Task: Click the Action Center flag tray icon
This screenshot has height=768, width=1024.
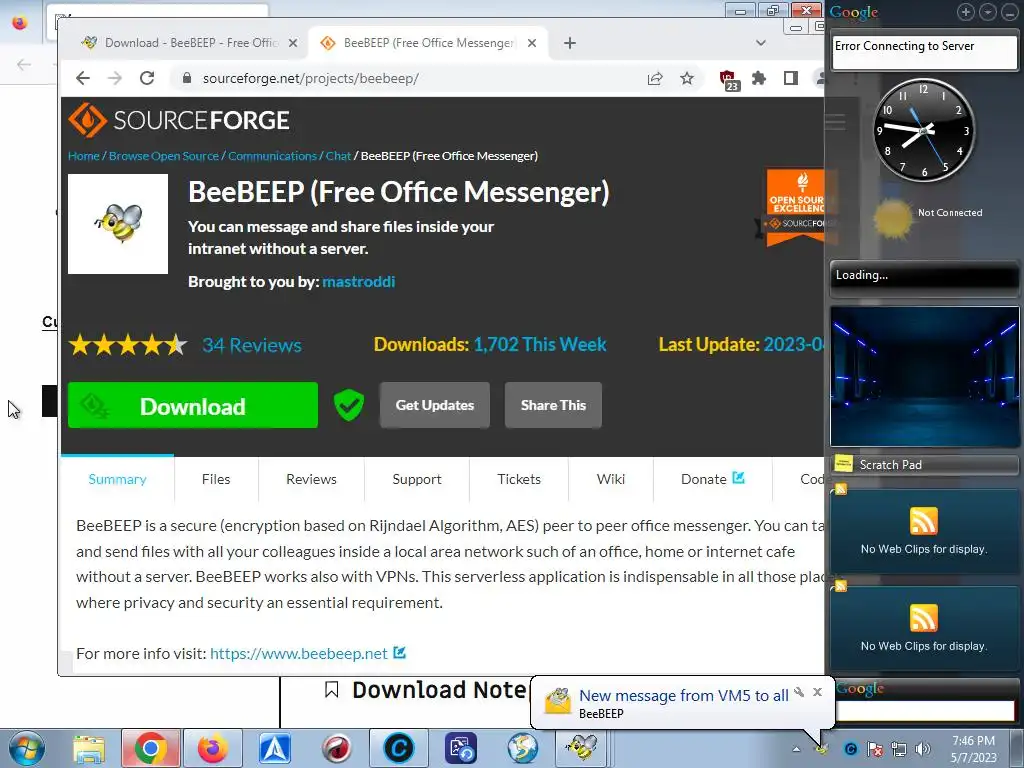Action: (874, 749)
